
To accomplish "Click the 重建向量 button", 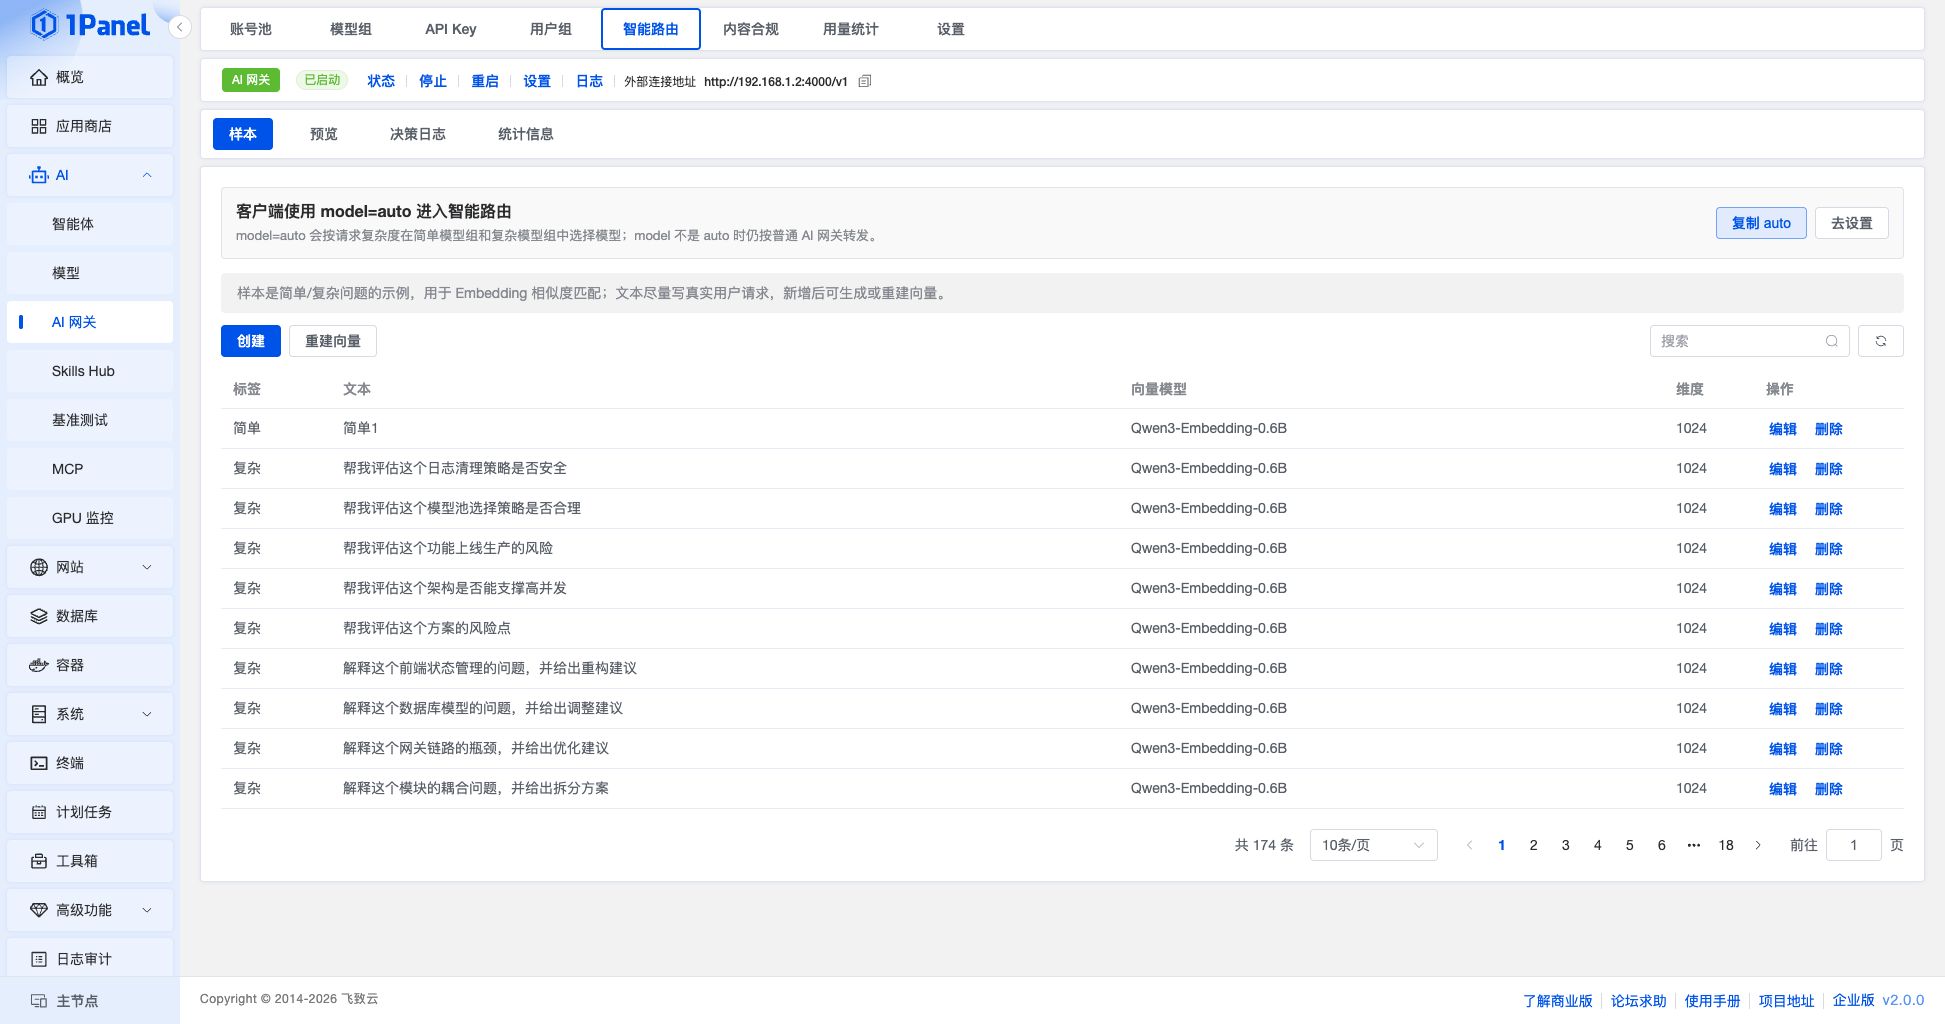I will 333,341.
